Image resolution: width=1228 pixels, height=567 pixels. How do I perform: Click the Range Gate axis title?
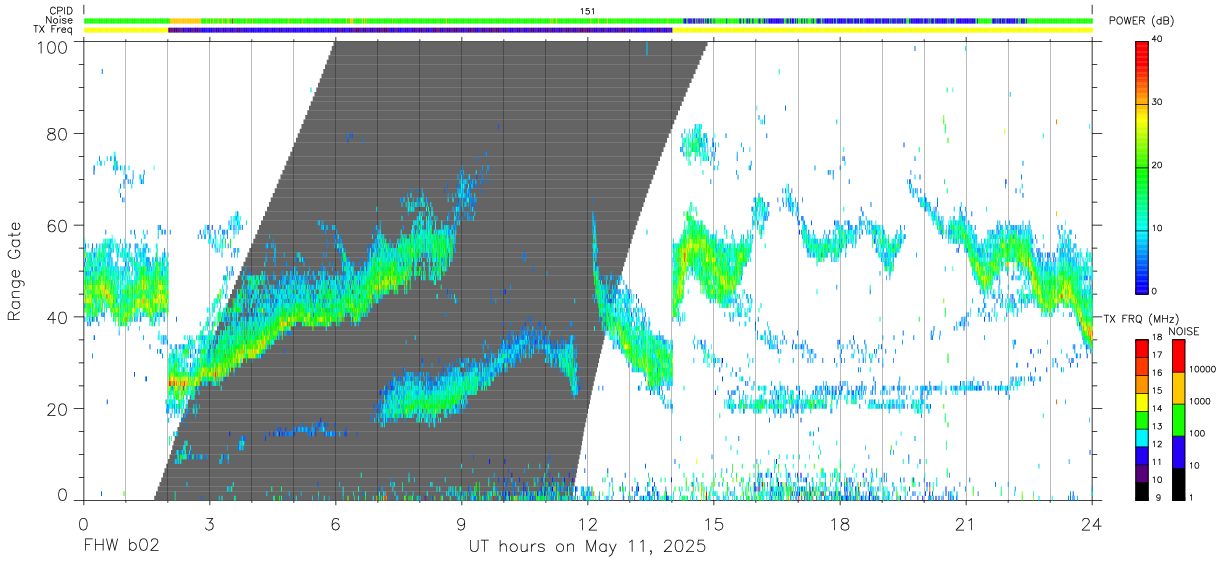pyautogui.click(x=15, y=270)
